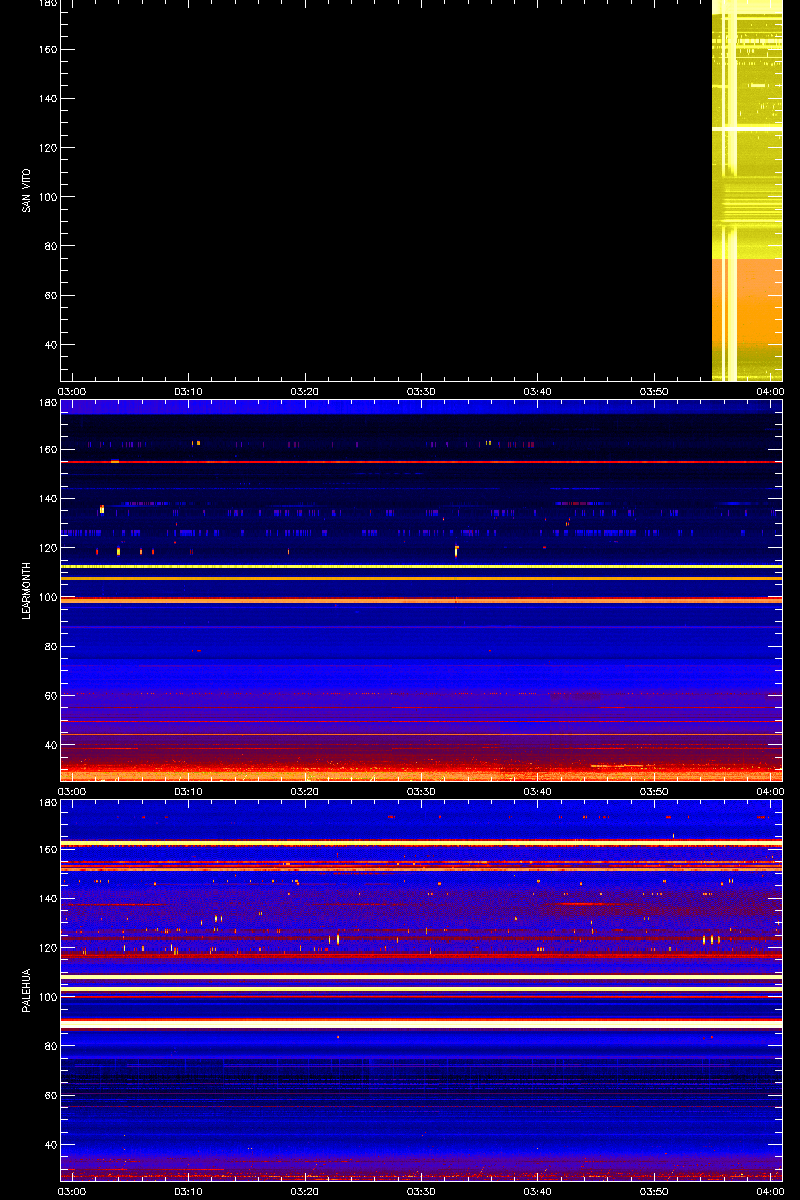Screen dimensions: 800x1200
Task: Click the 04:00 time tick under Learmonth
Action: coord(770,791)
